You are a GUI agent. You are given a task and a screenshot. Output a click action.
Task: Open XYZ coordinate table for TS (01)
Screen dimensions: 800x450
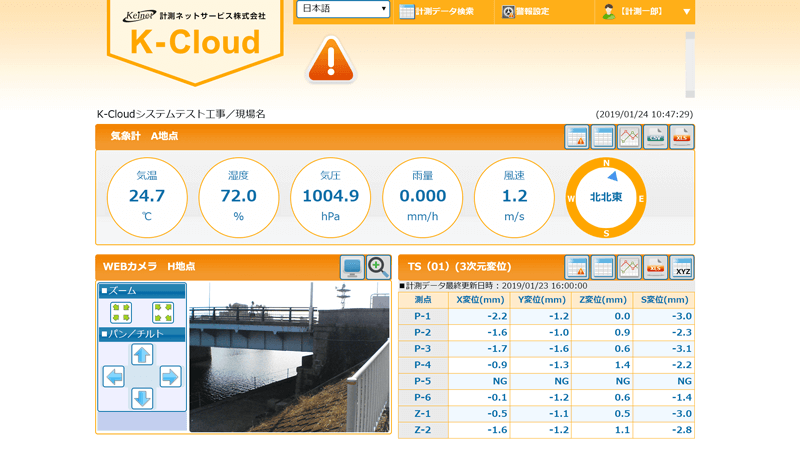click(x=682, y=267)
